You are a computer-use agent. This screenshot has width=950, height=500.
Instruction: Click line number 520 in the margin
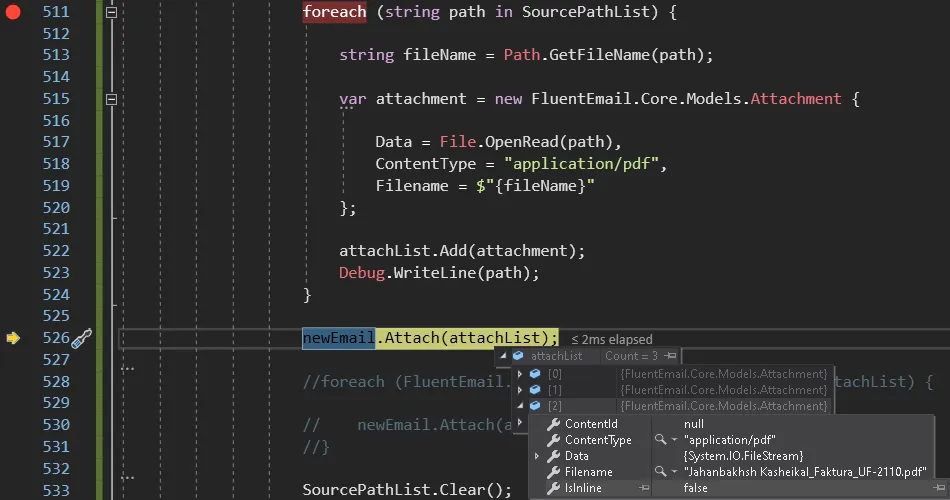[56, 208]
